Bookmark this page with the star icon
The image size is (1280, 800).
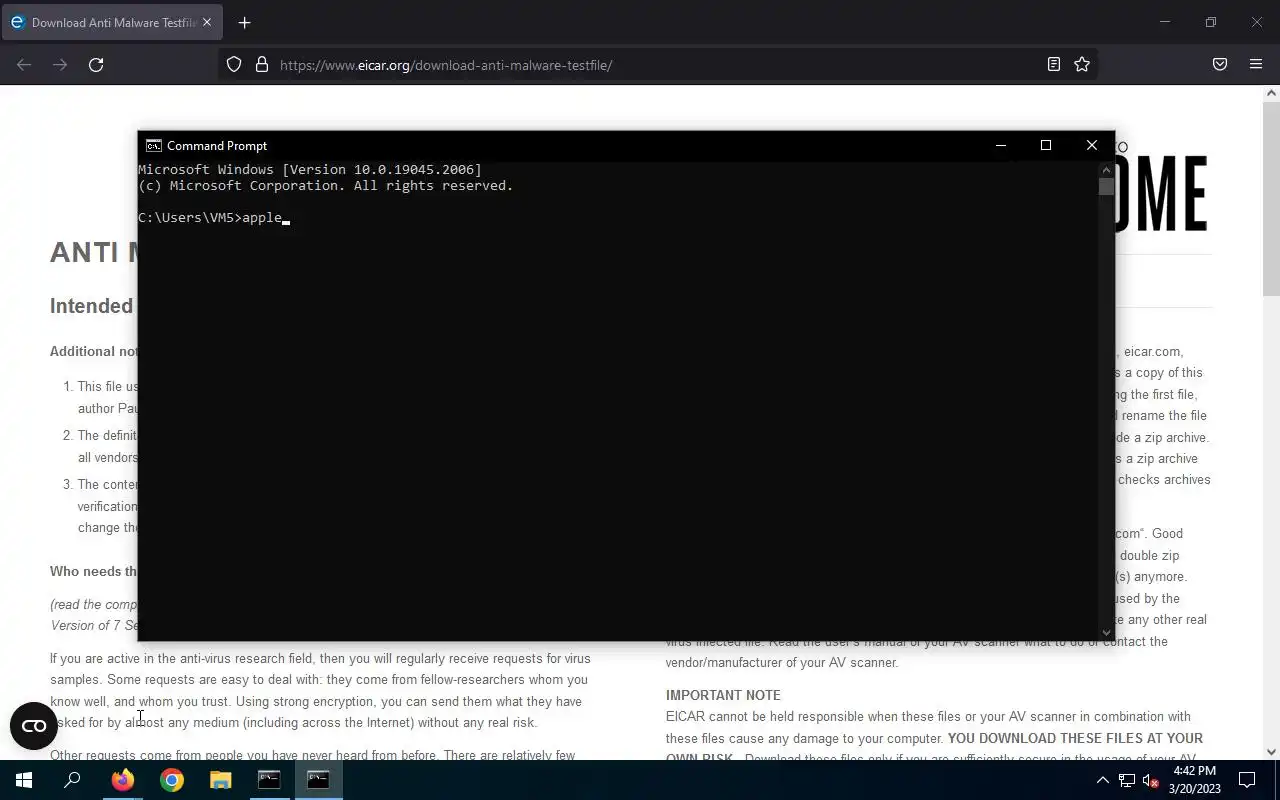click(1082, 65)
